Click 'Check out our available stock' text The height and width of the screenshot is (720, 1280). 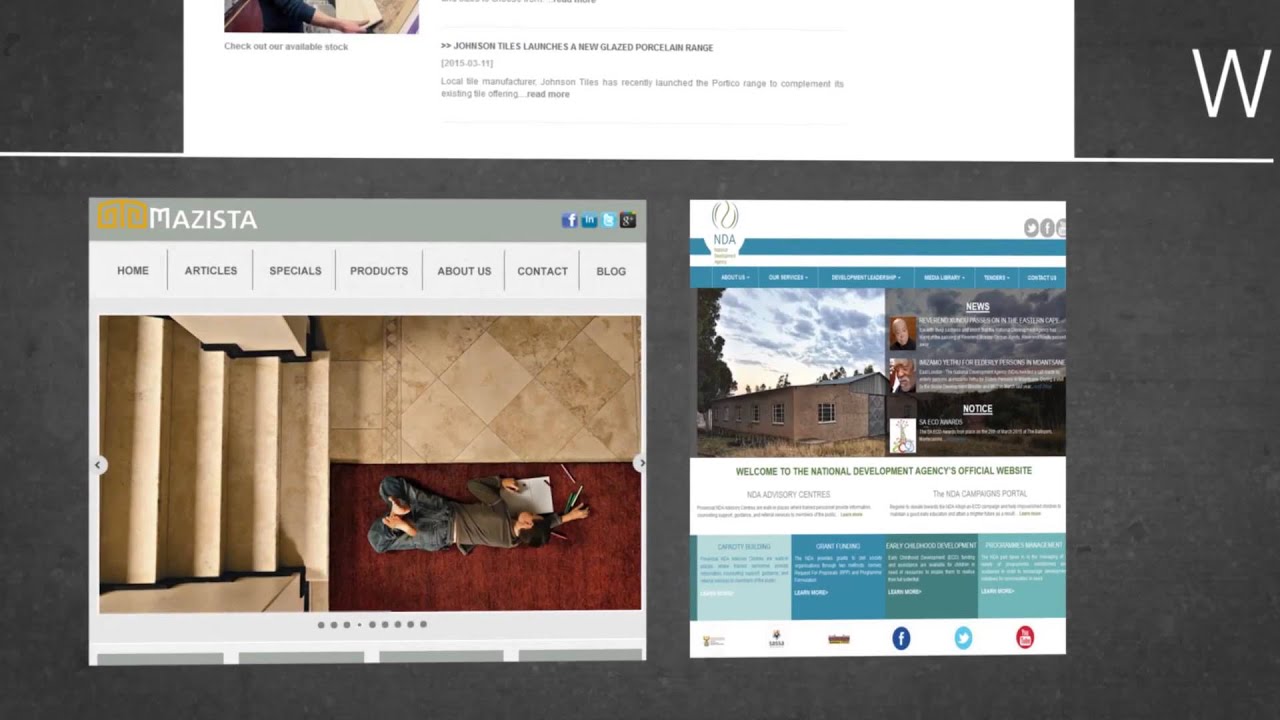[x=286, y=47]
